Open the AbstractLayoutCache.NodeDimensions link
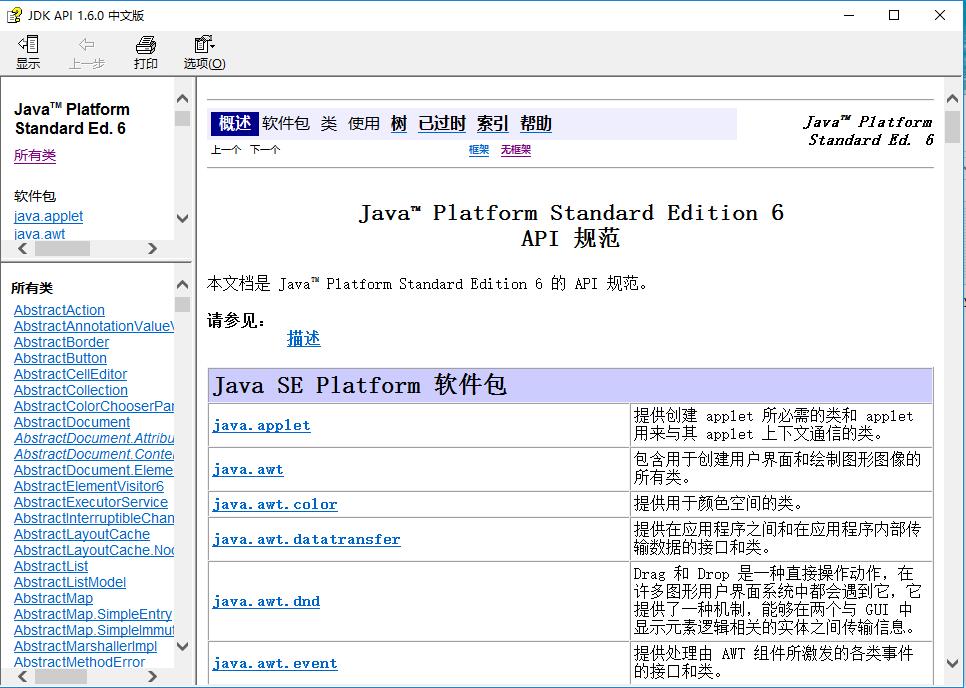The height and width of the screenshot is (688, 966). [x=94, y=550]
